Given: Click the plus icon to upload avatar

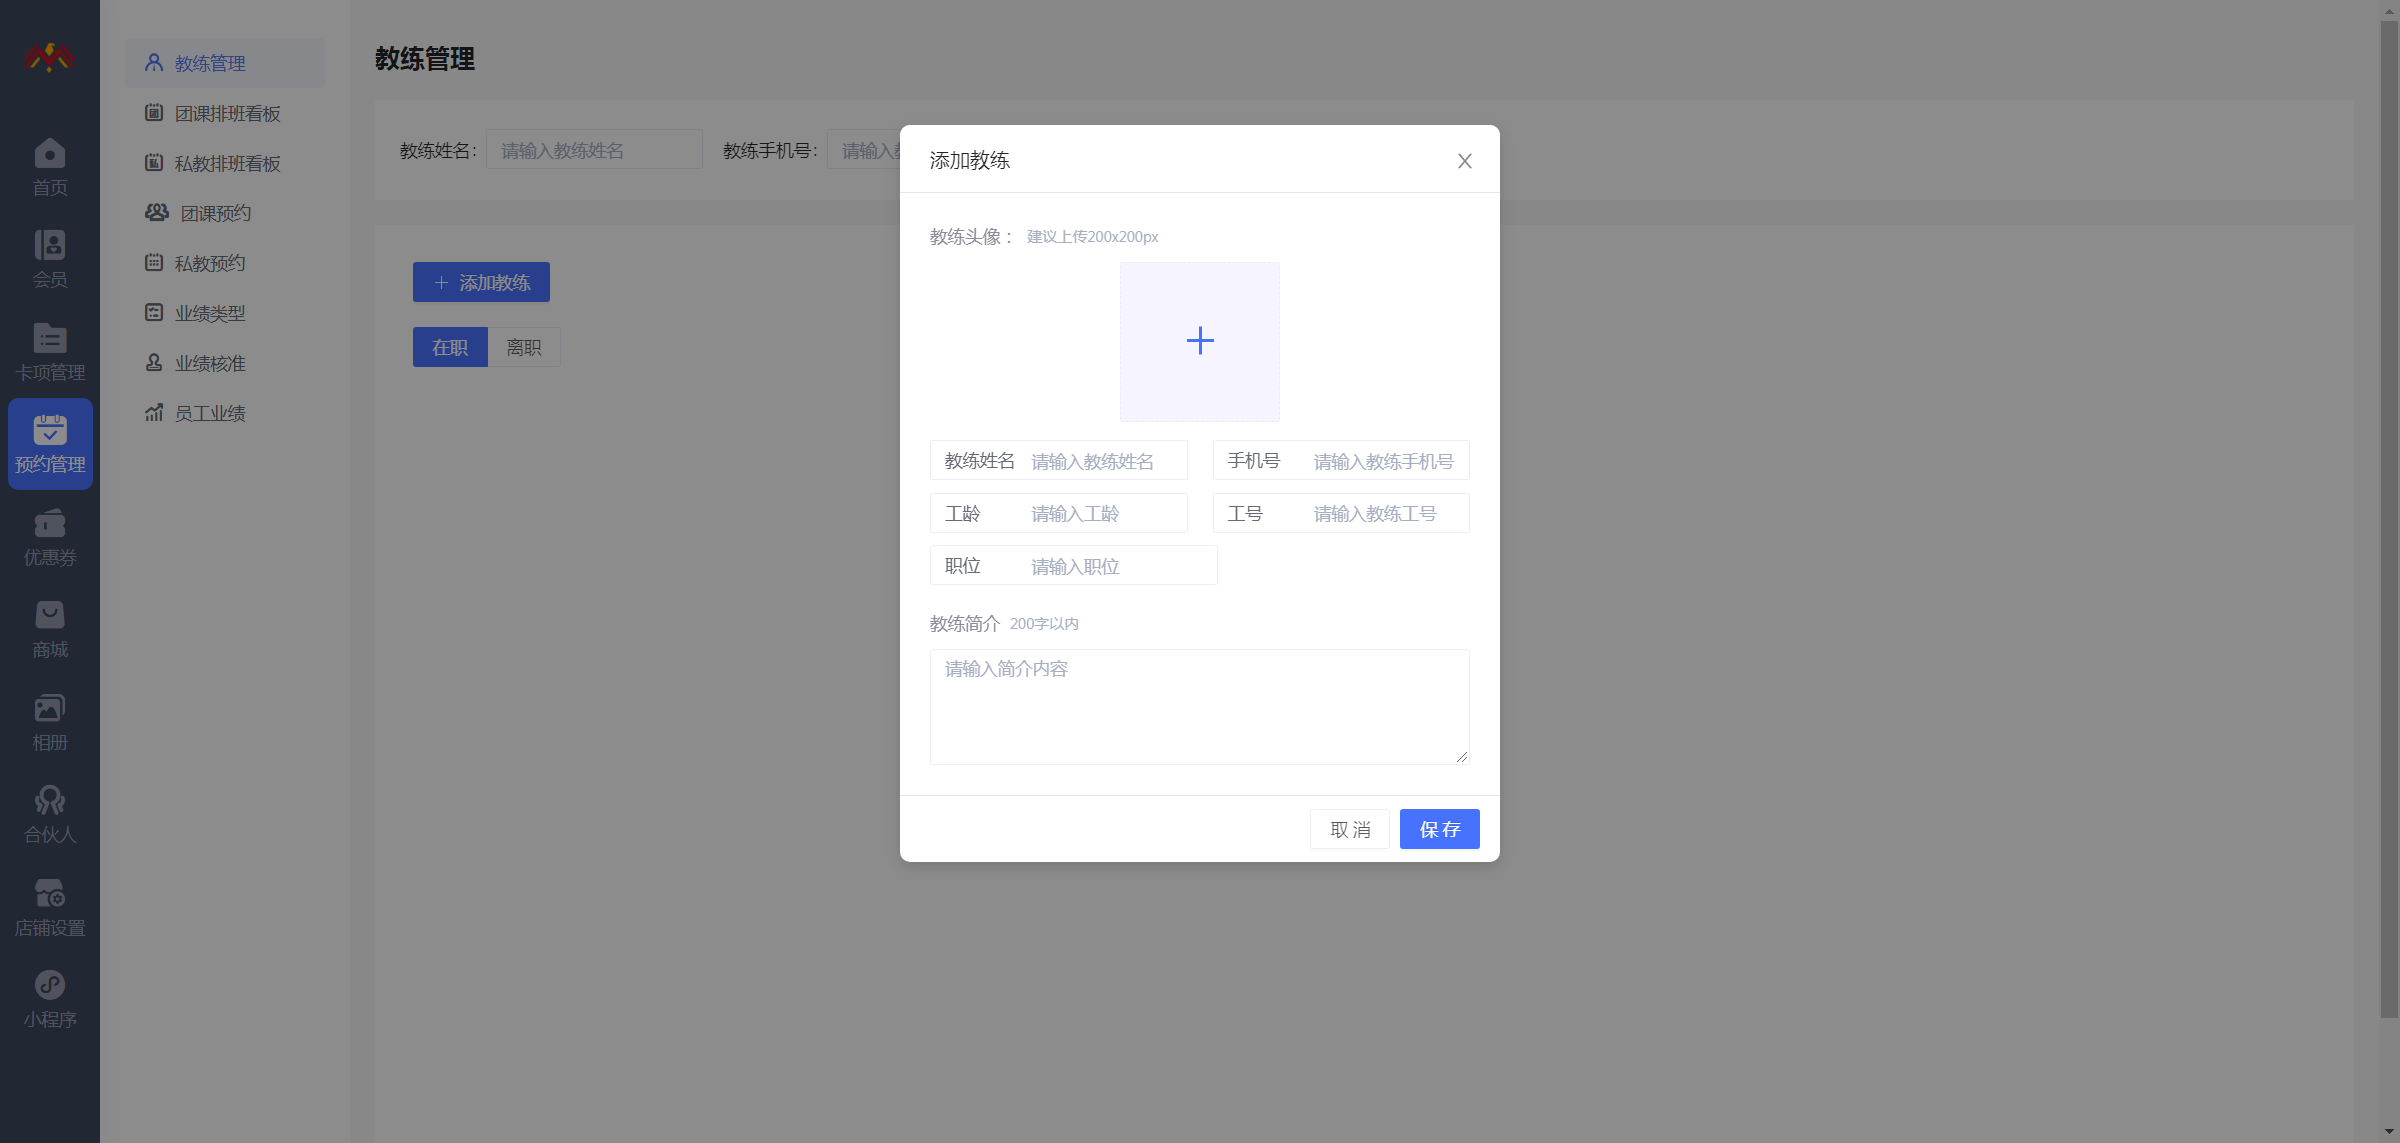Looking at the screenshot, I should coord(1200,342).
